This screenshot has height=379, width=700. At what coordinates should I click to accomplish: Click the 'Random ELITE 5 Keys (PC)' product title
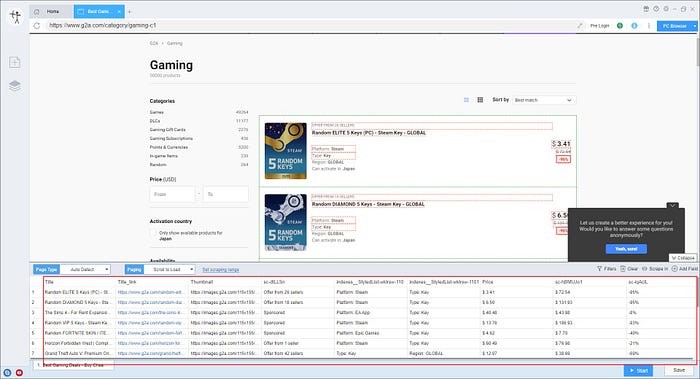pyautogui.click(x=369, y=133)
